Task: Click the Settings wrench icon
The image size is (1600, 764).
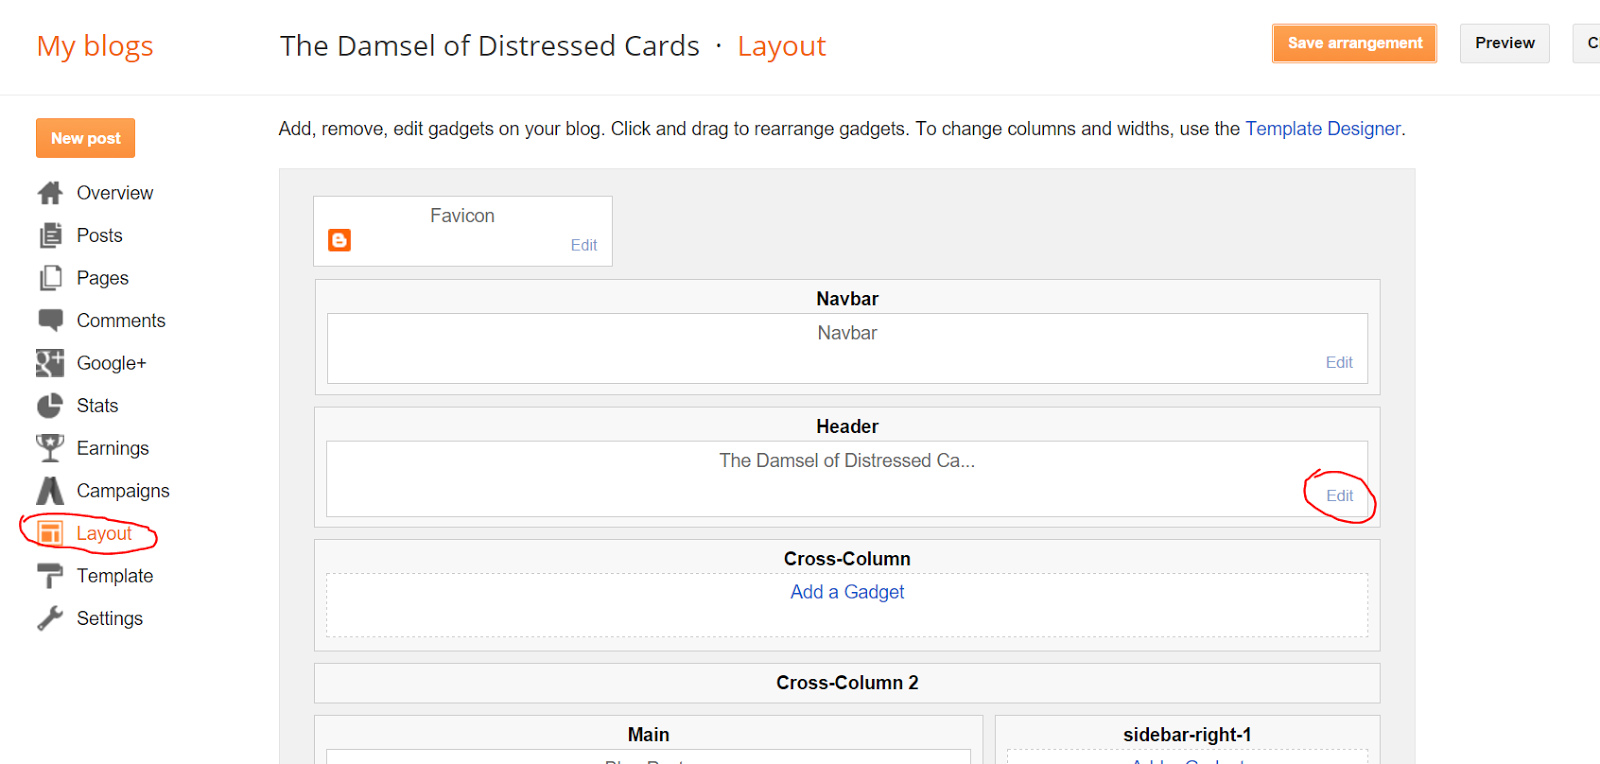Action: click(50, 619)
